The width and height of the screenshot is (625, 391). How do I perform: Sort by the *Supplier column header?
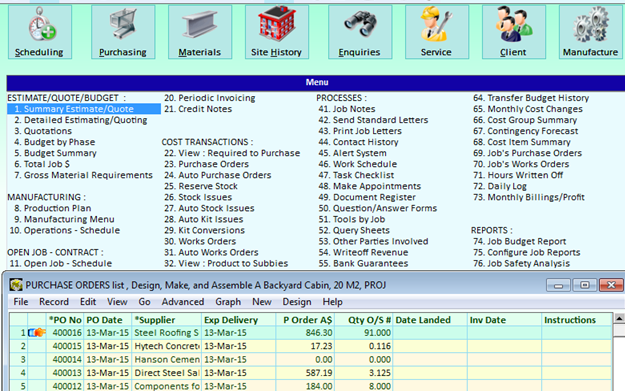point(166,320)
